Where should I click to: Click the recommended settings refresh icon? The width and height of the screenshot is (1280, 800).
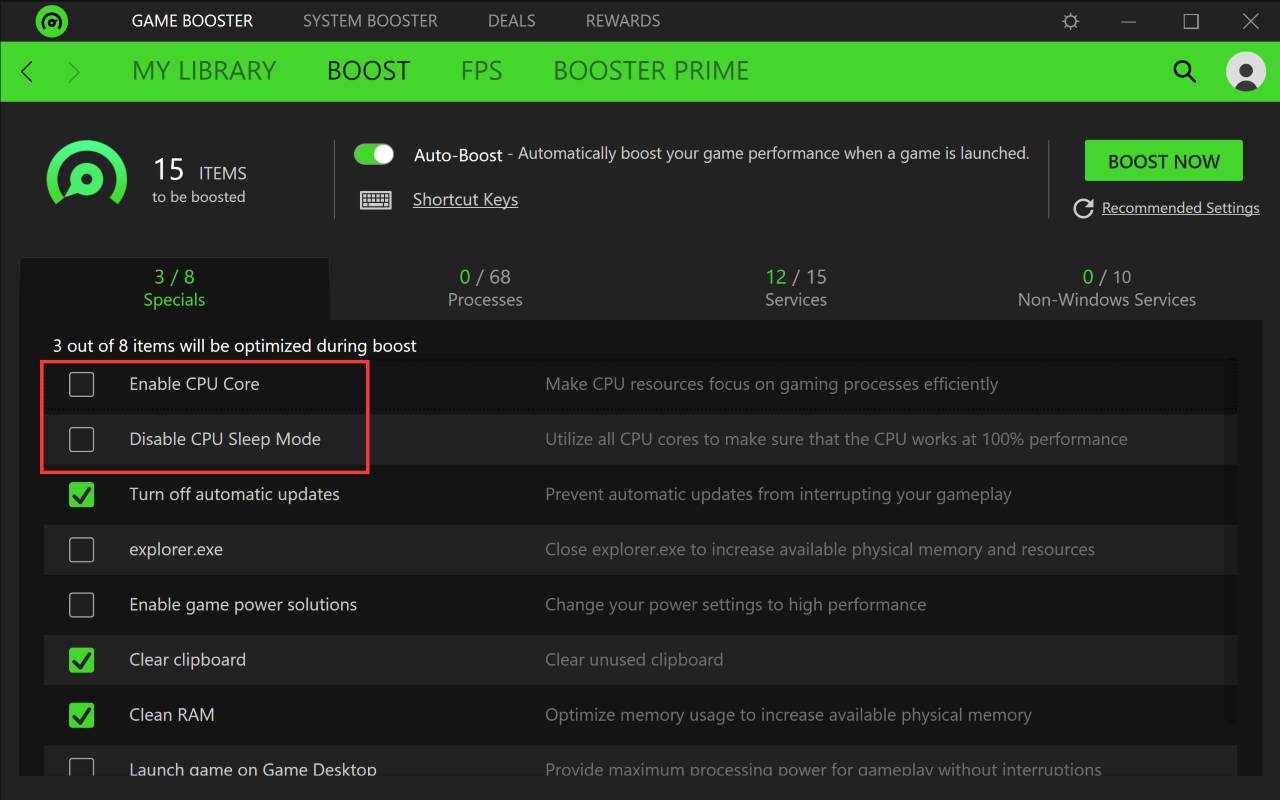1083,208
